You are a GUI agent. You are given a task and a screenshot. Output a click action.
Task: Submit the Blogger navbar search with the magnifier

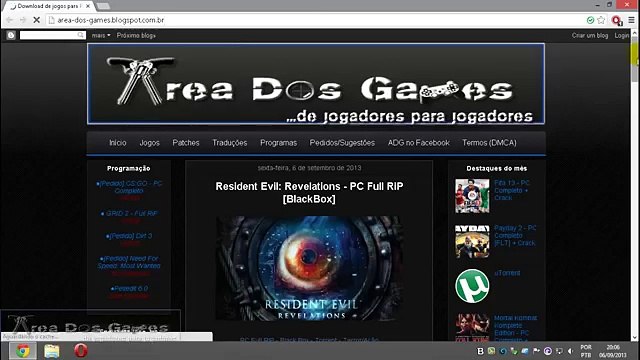(81, 36)
